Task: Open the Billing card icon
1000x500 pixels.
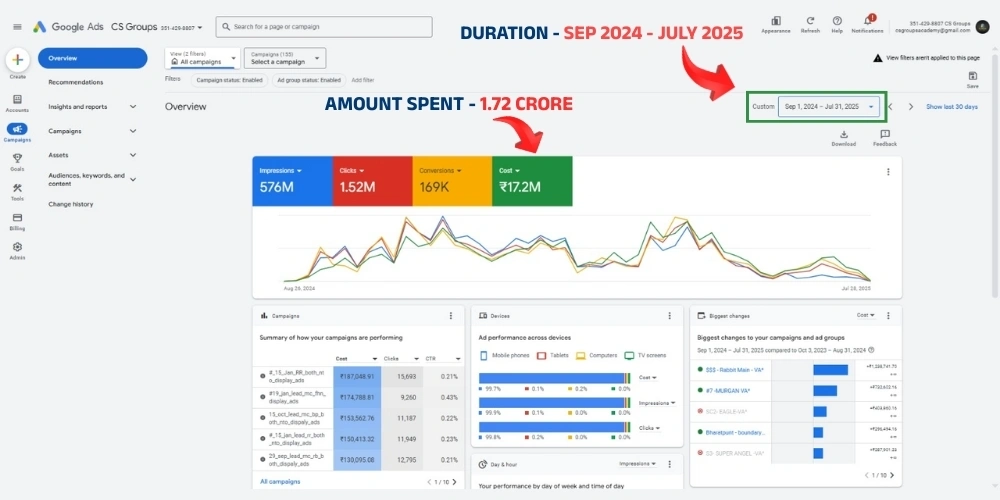Action: [x=17, y=217]
